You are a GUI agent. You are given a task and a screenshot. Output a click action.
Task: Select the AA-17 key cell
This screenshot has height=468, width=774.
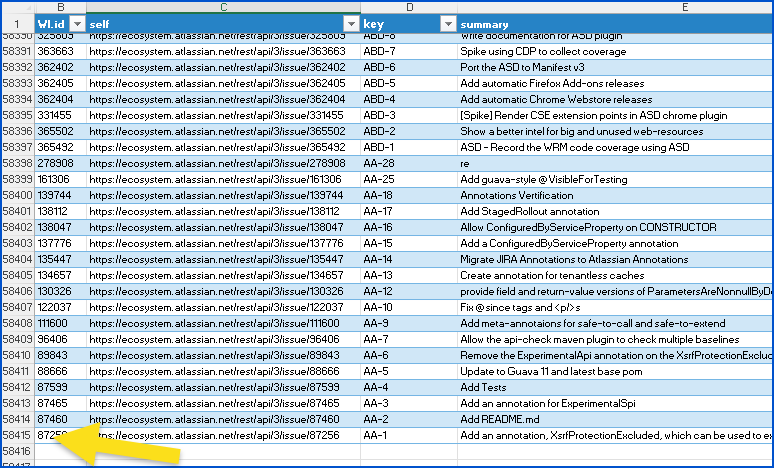tap(409, 211)
